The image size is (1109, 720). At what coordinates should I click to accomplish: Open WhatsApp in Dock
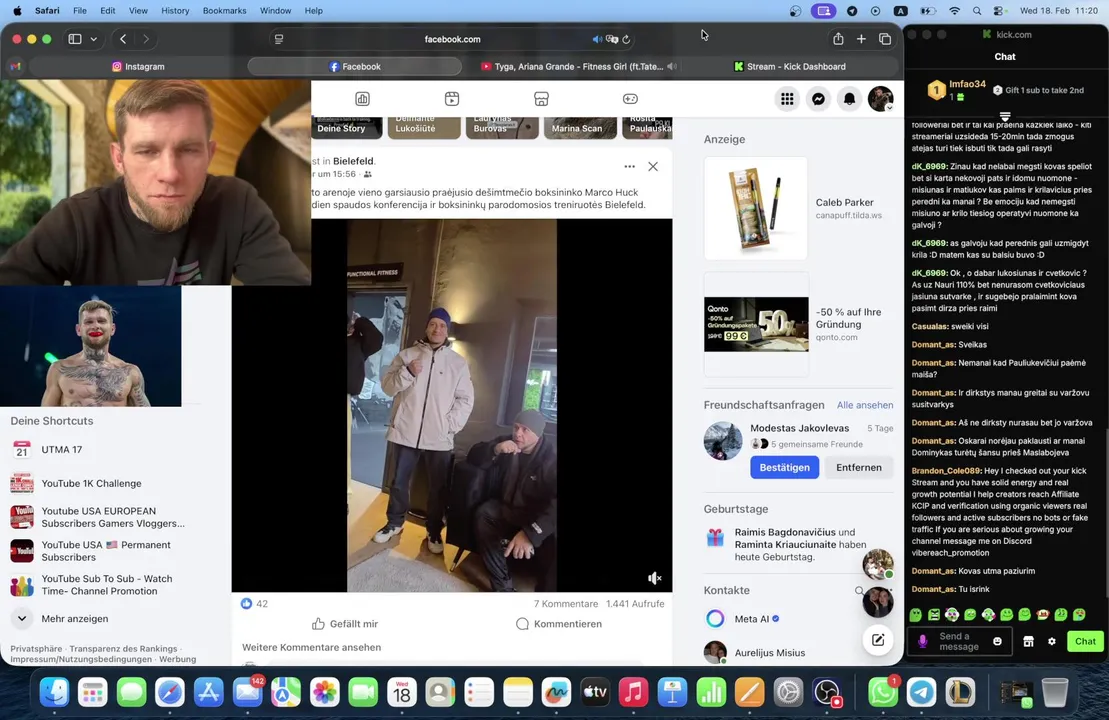pos(882,692)
